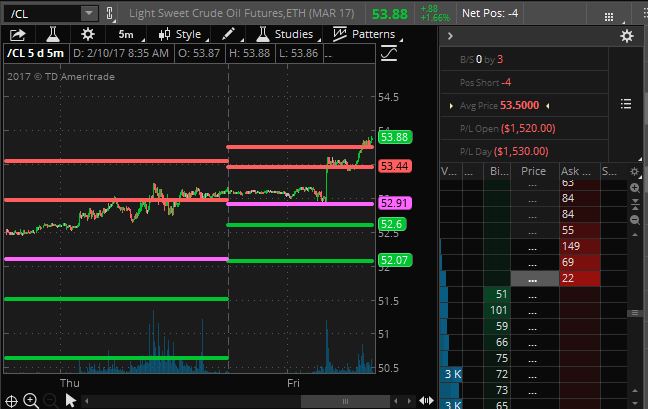The image size is (648, 409).
Task: Open Active Trader panel gear settings
Action: [x=626, y=36]
